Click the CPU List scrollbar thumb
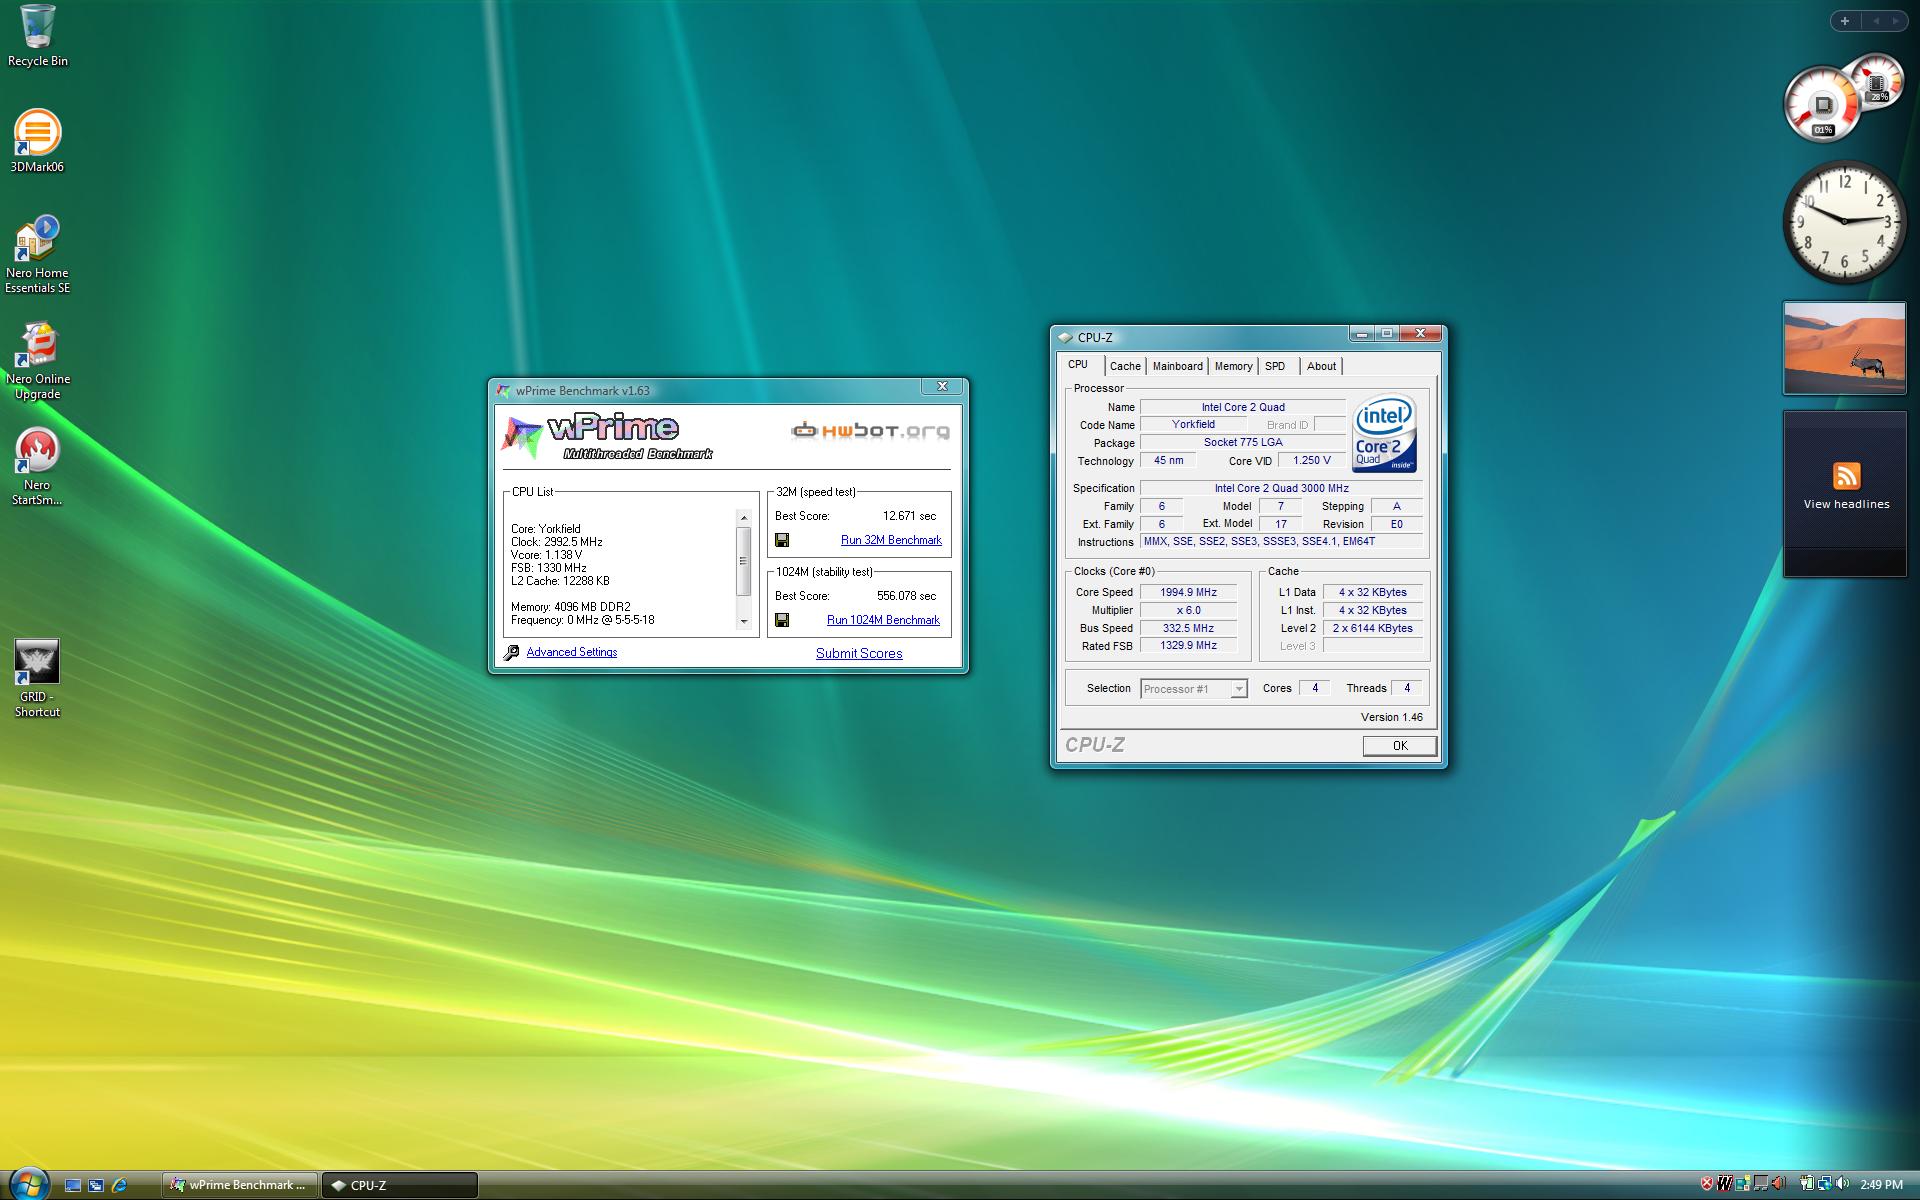1920x1200 pixels. point(743,561)
